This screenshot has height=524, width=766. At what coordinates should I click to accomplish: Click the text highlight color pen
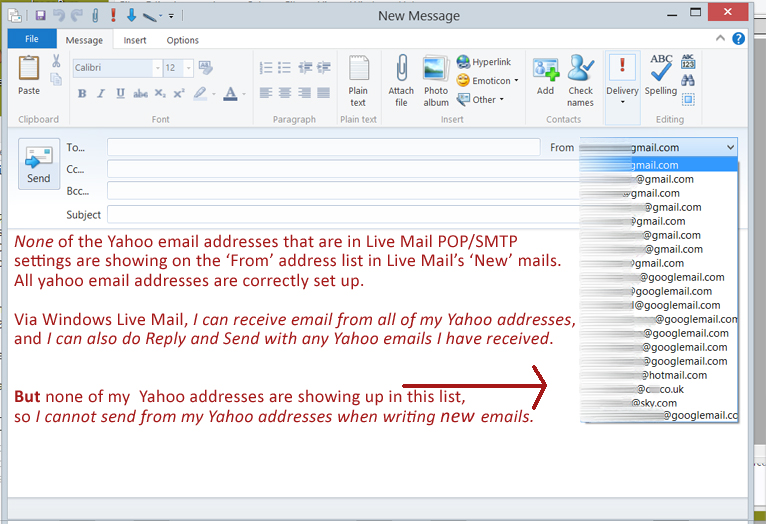200,93
